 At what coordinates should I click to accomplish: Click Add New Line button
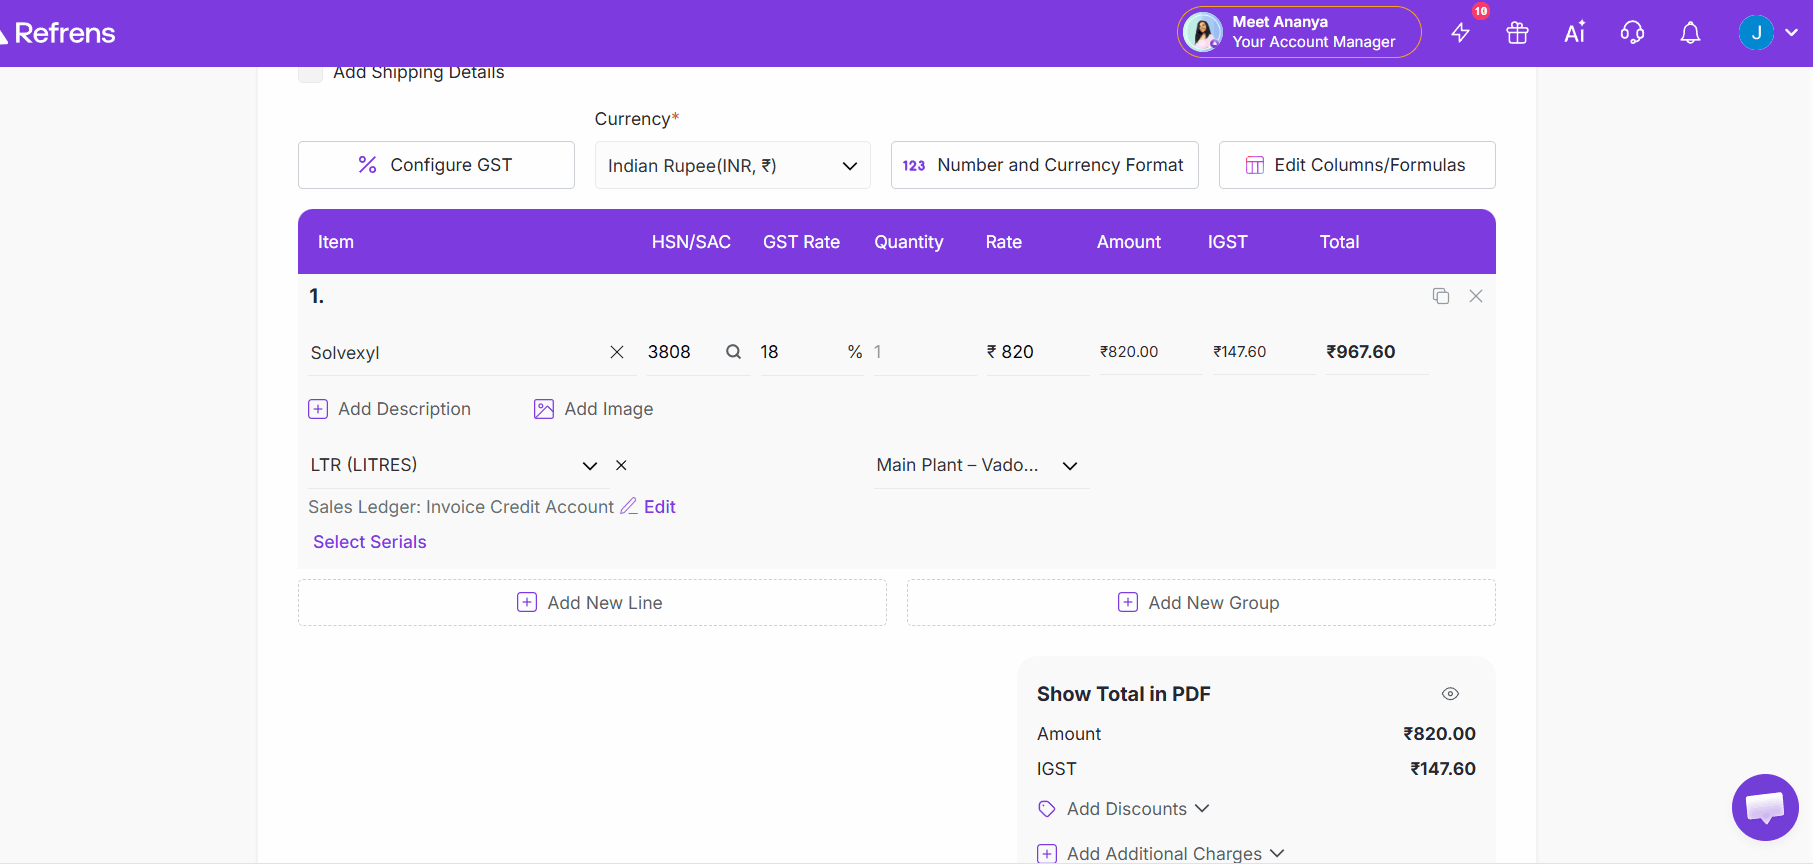[x=592, y=603]
